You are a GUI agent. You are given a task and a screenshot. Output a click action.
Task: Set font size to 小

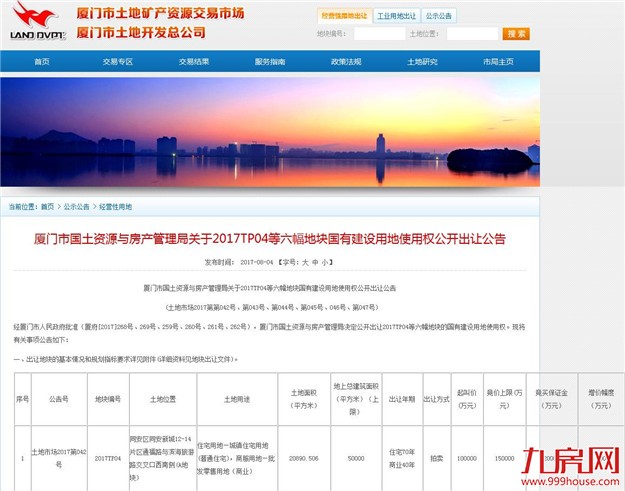pos(325,262)
